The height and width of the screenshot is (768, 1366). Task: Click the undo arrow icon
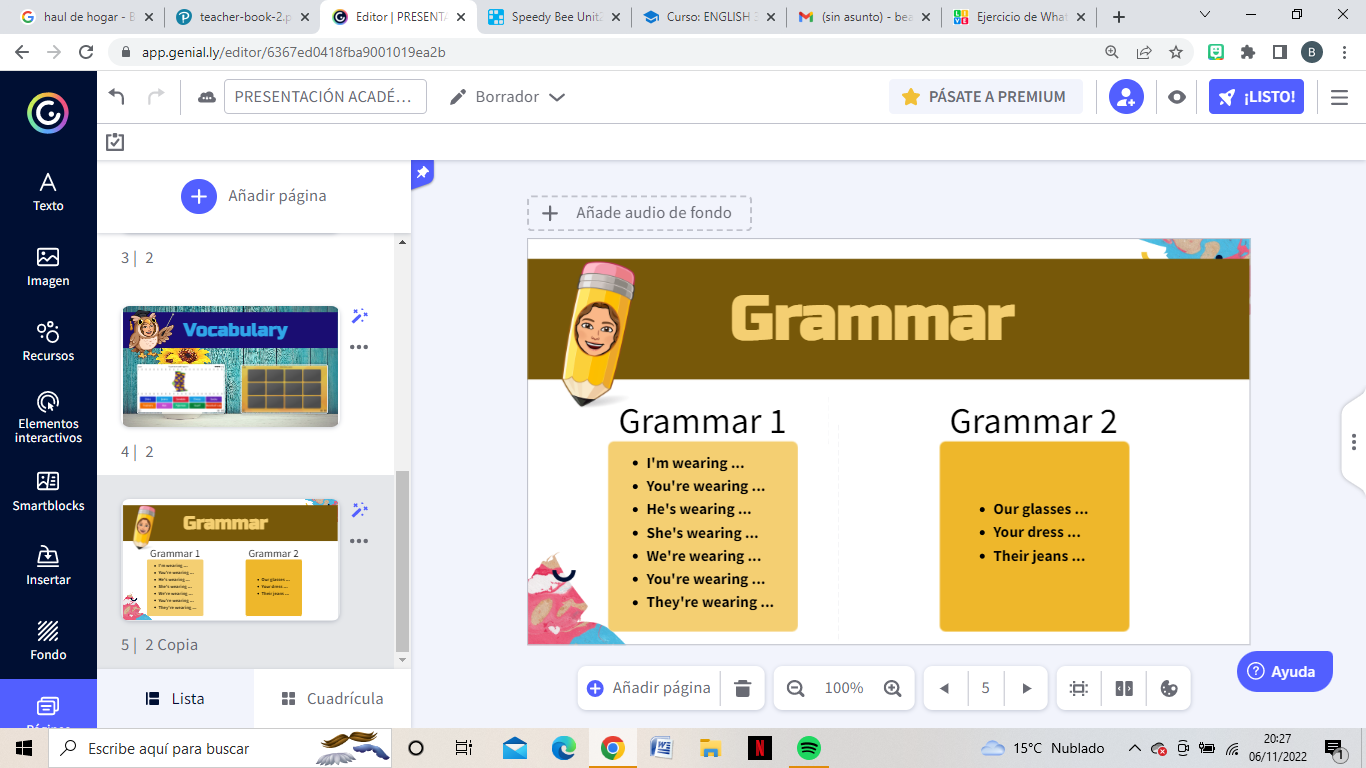(117, 97)
